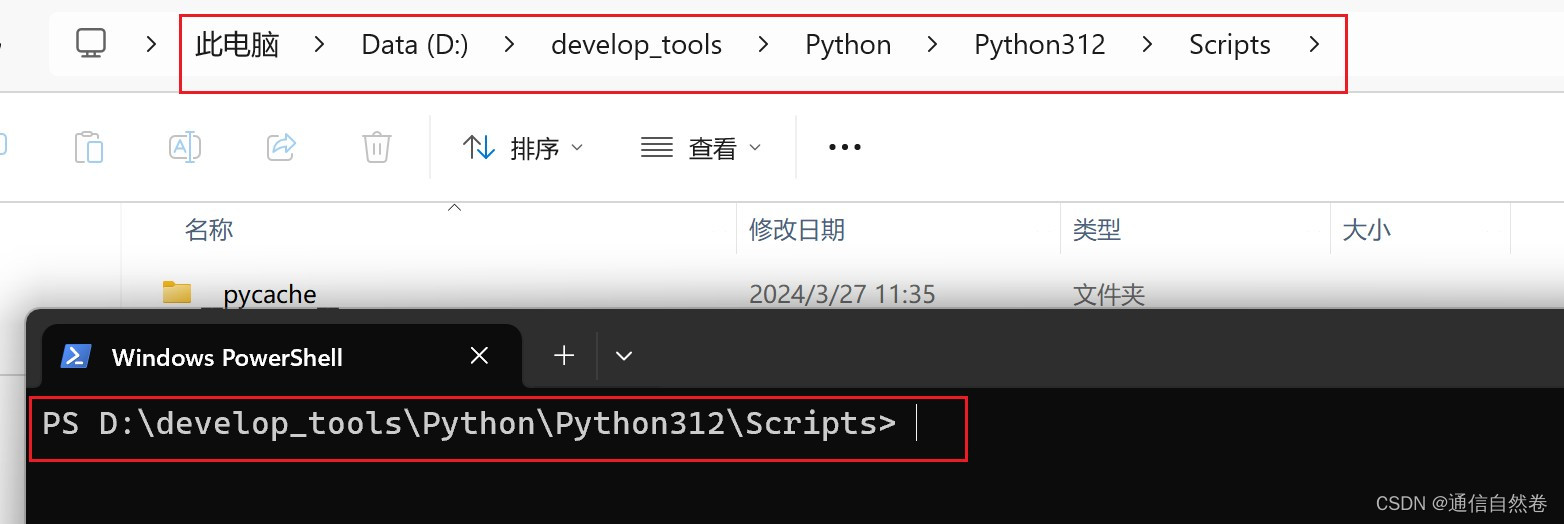Image resolution: width=1564 pixels, height=524 pixels.
Task: Select Python breadcrumb segment
Action: coord(848,44)
